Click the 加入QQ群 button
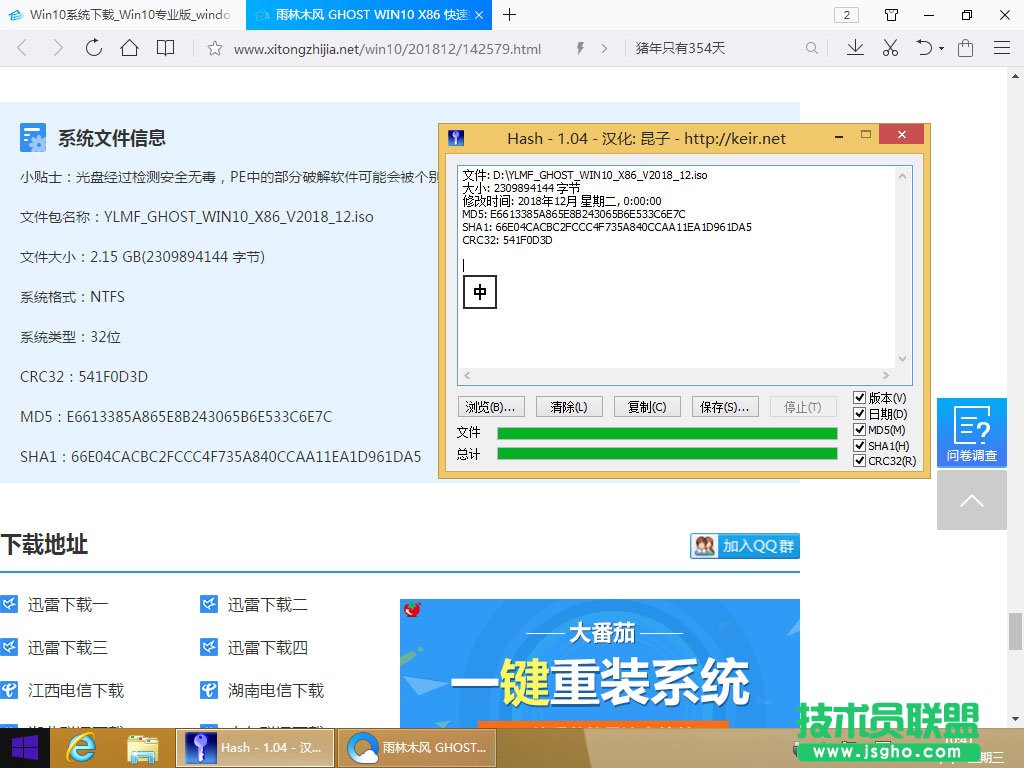The image size is (1024, 768). (744, 546)
